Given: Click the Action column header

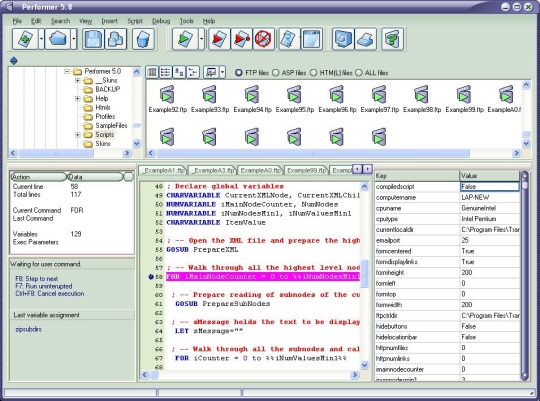Looking at the screenshot, I should pyautogui.click(x=39, y=177).
